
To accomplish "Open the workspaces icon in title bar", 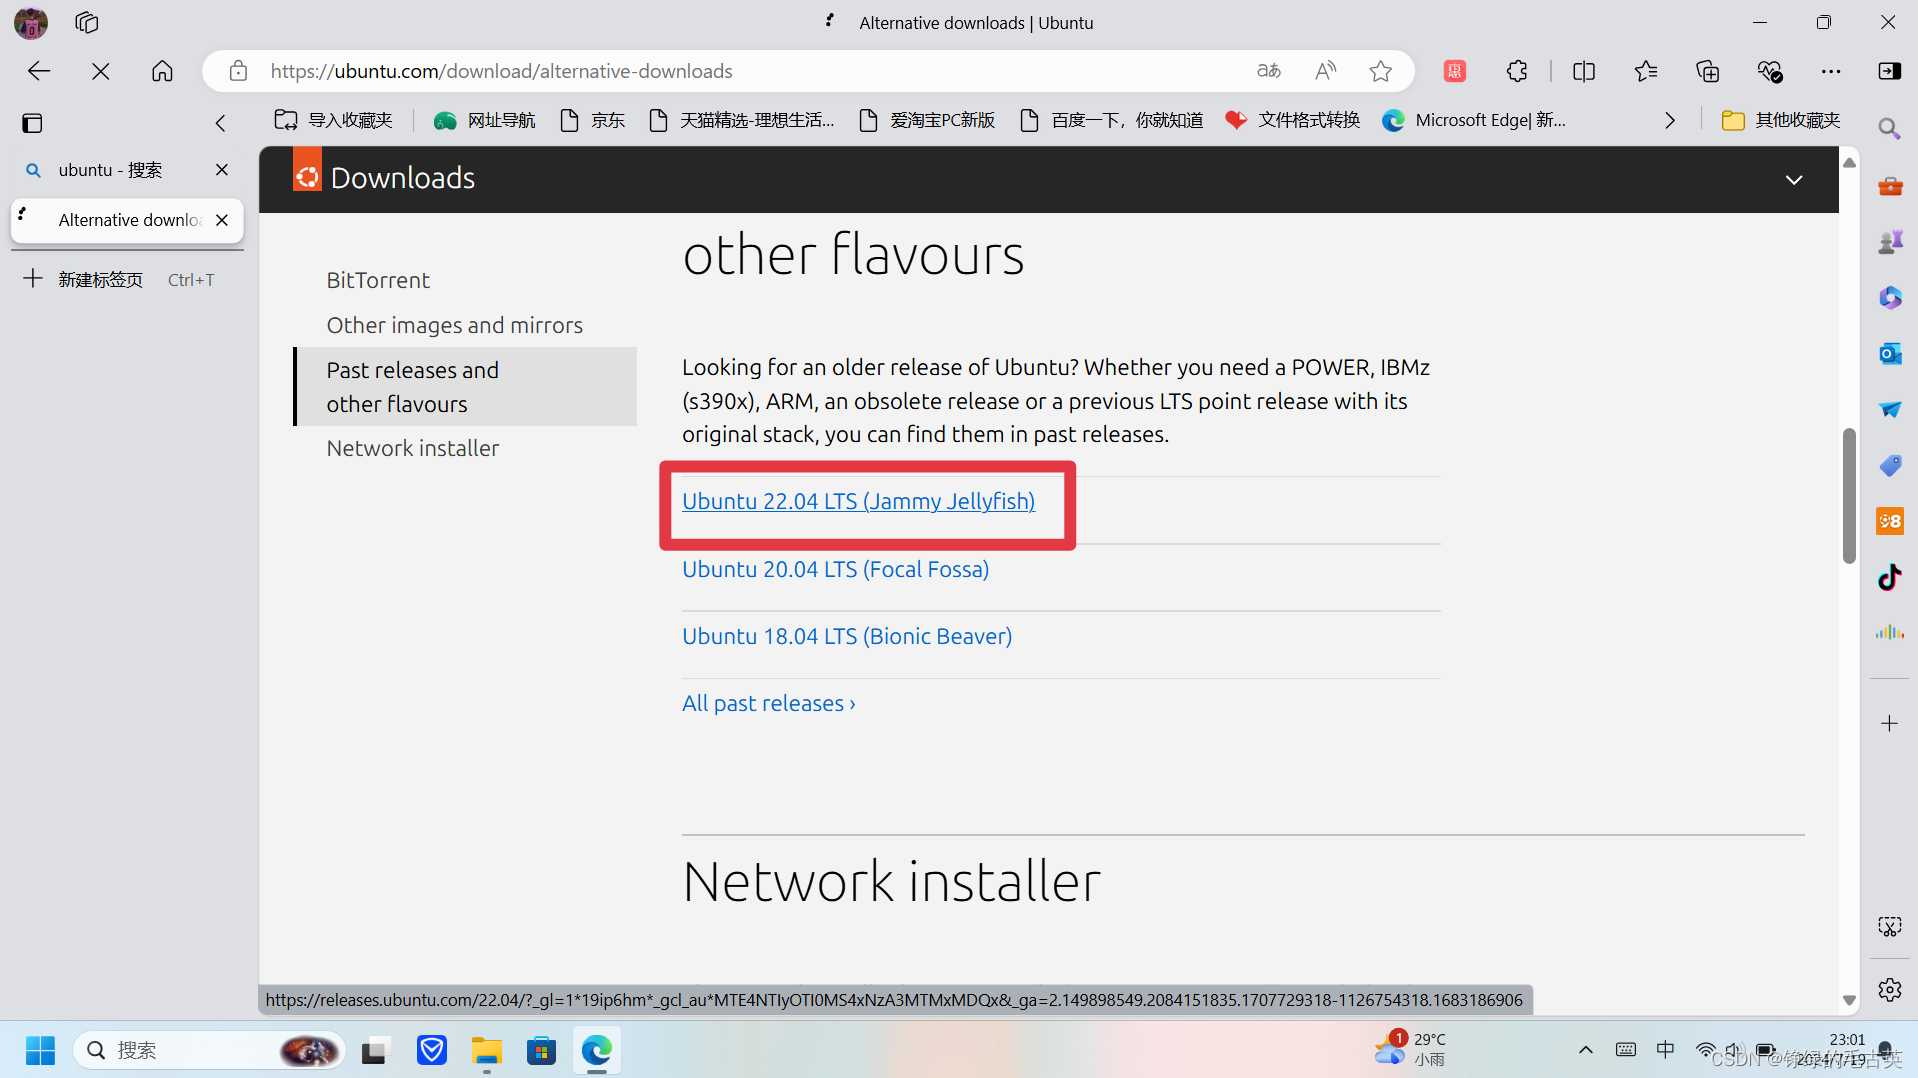I will [x=87, y=22].
